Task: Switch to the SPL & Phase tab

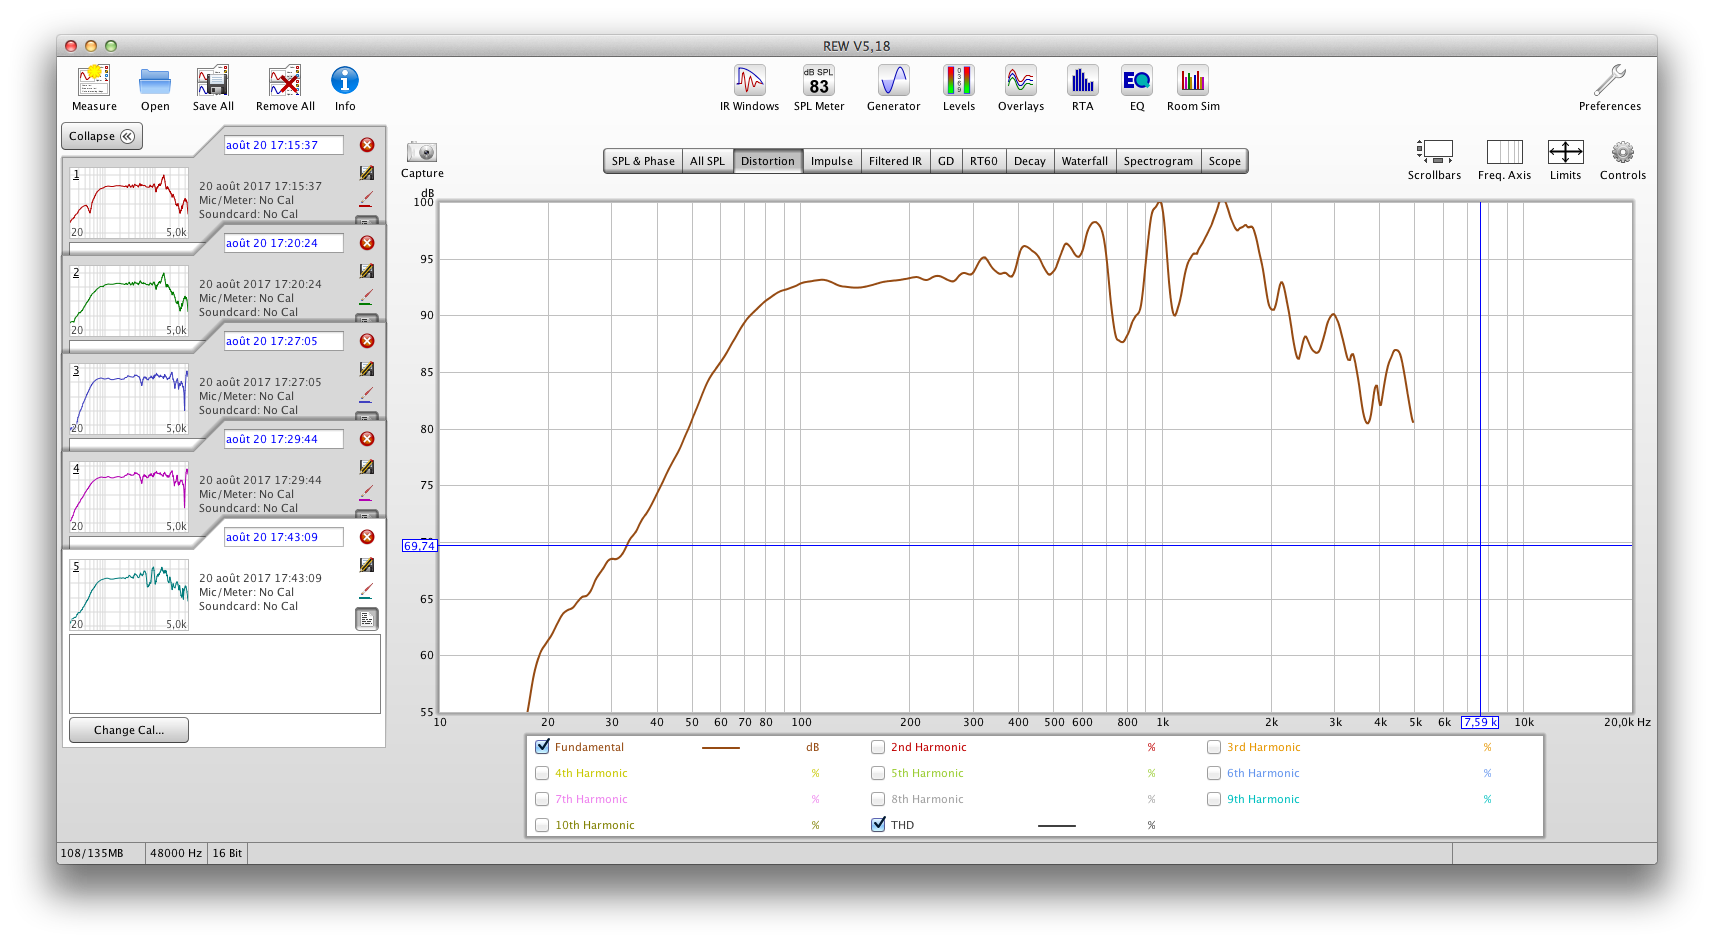Action: tap(643, 161)
